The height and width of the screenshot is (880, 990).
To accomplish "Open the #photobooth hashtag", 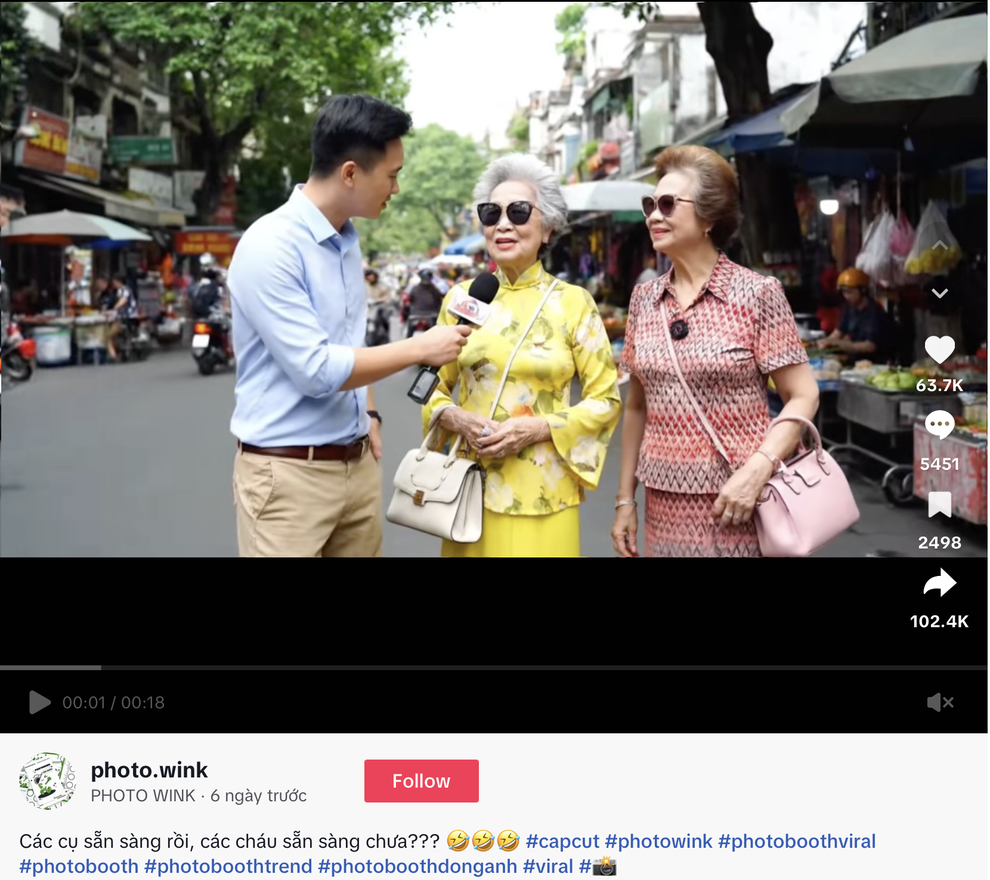I will 79,866.
